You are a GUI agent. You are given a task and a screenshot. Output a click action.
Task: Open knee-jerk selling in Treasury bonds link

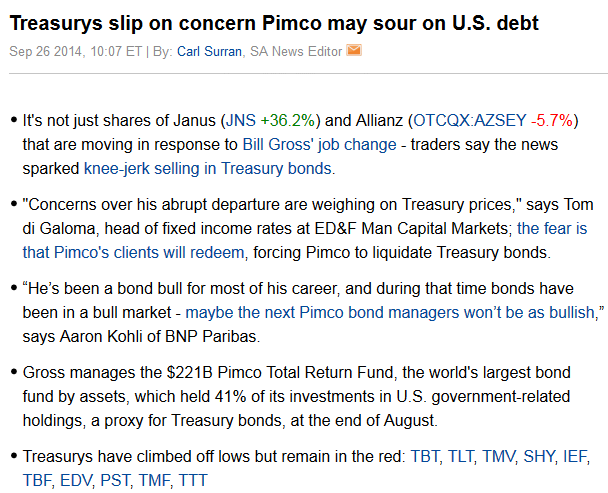208,169
